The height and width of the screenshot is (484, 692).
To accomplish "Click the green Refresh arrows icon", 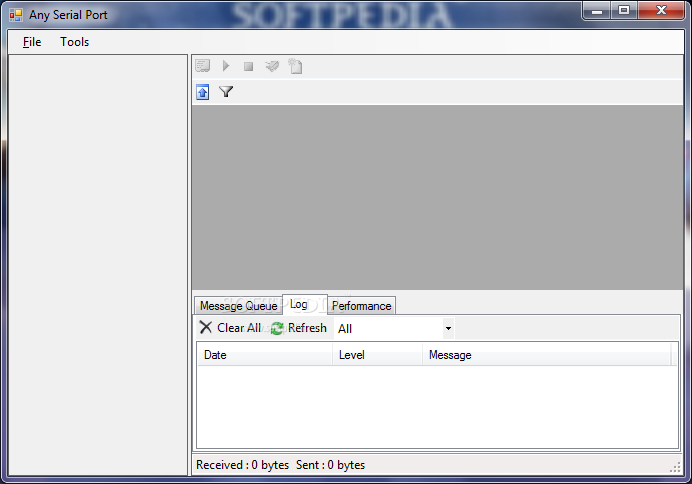I will point(277,328).
